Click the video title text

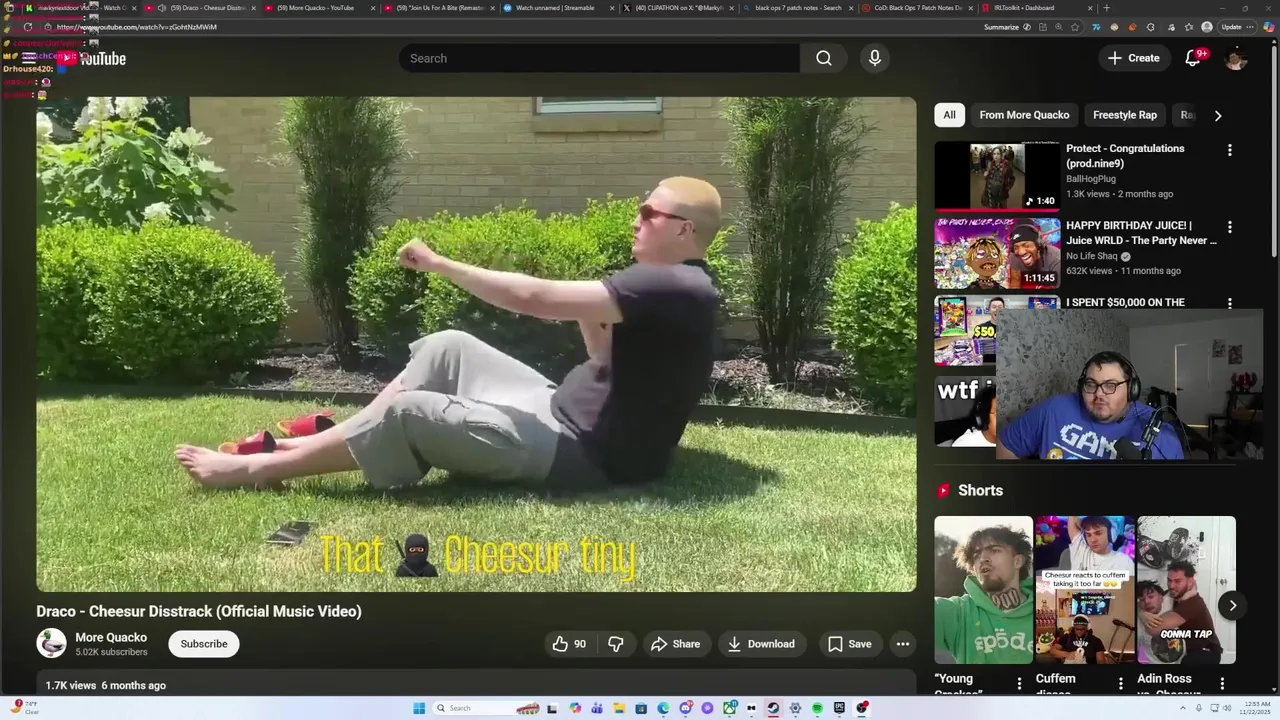[x=199, y=611]
